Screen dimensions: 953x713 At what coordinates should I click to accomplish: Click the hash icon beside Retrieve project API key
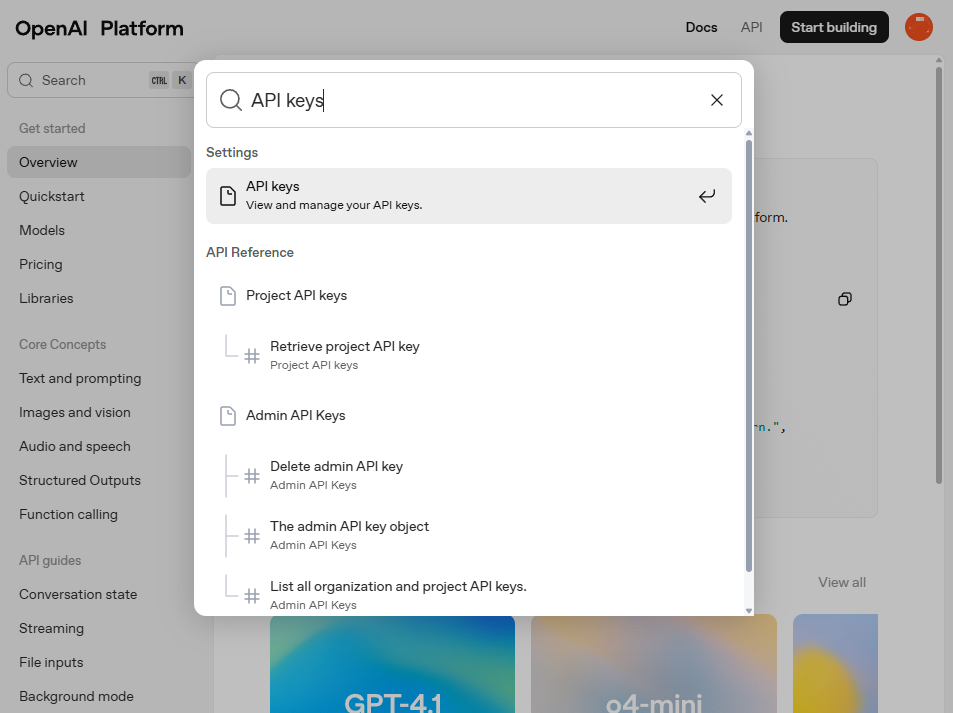tap(252, 356)
